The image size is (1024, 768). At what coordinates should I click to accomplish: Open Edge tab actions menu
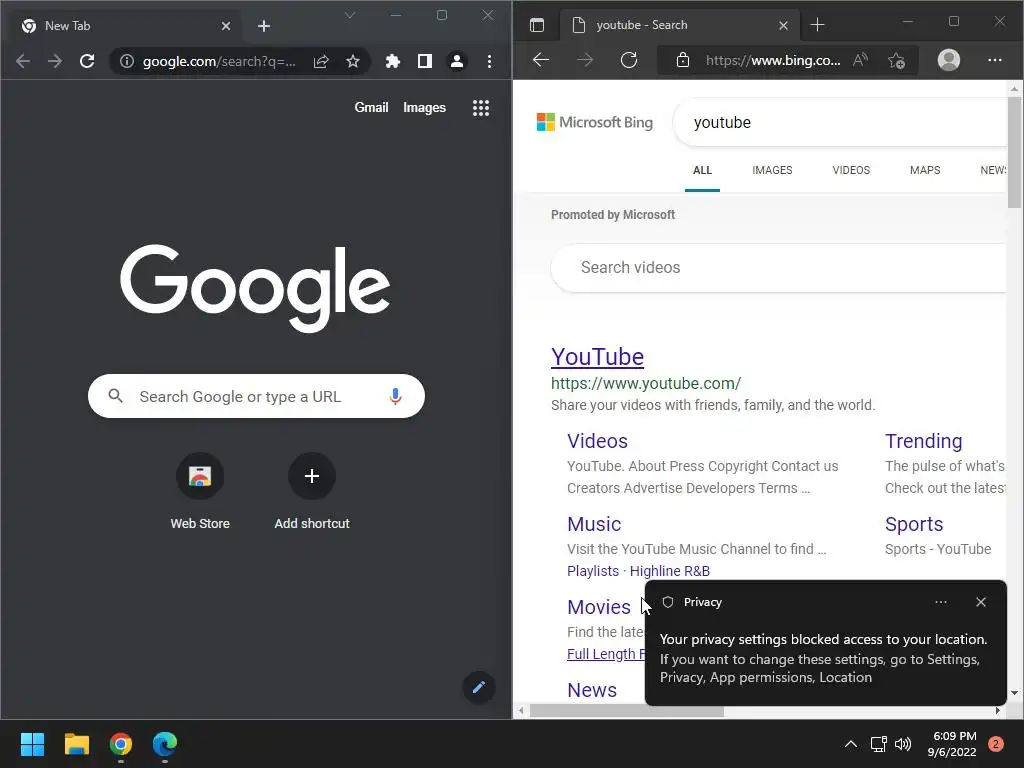tap(537, 25)
